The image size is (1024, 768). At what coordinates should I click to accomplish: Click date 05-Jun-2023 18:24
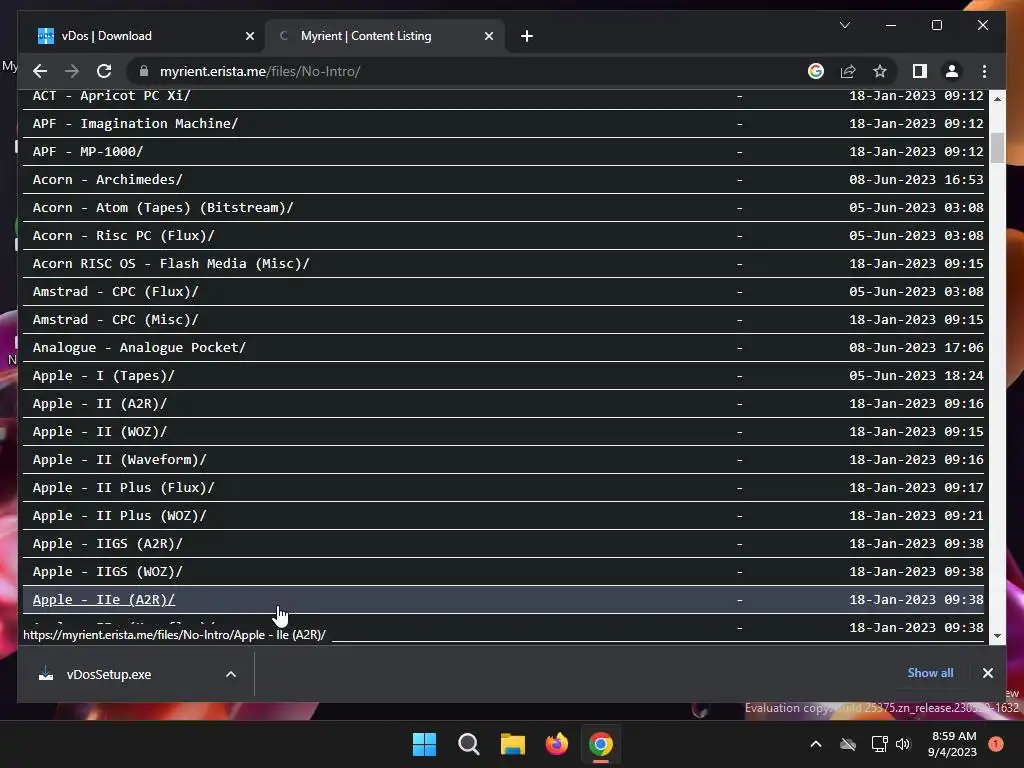pyautogui.click(x=916, y=376)
